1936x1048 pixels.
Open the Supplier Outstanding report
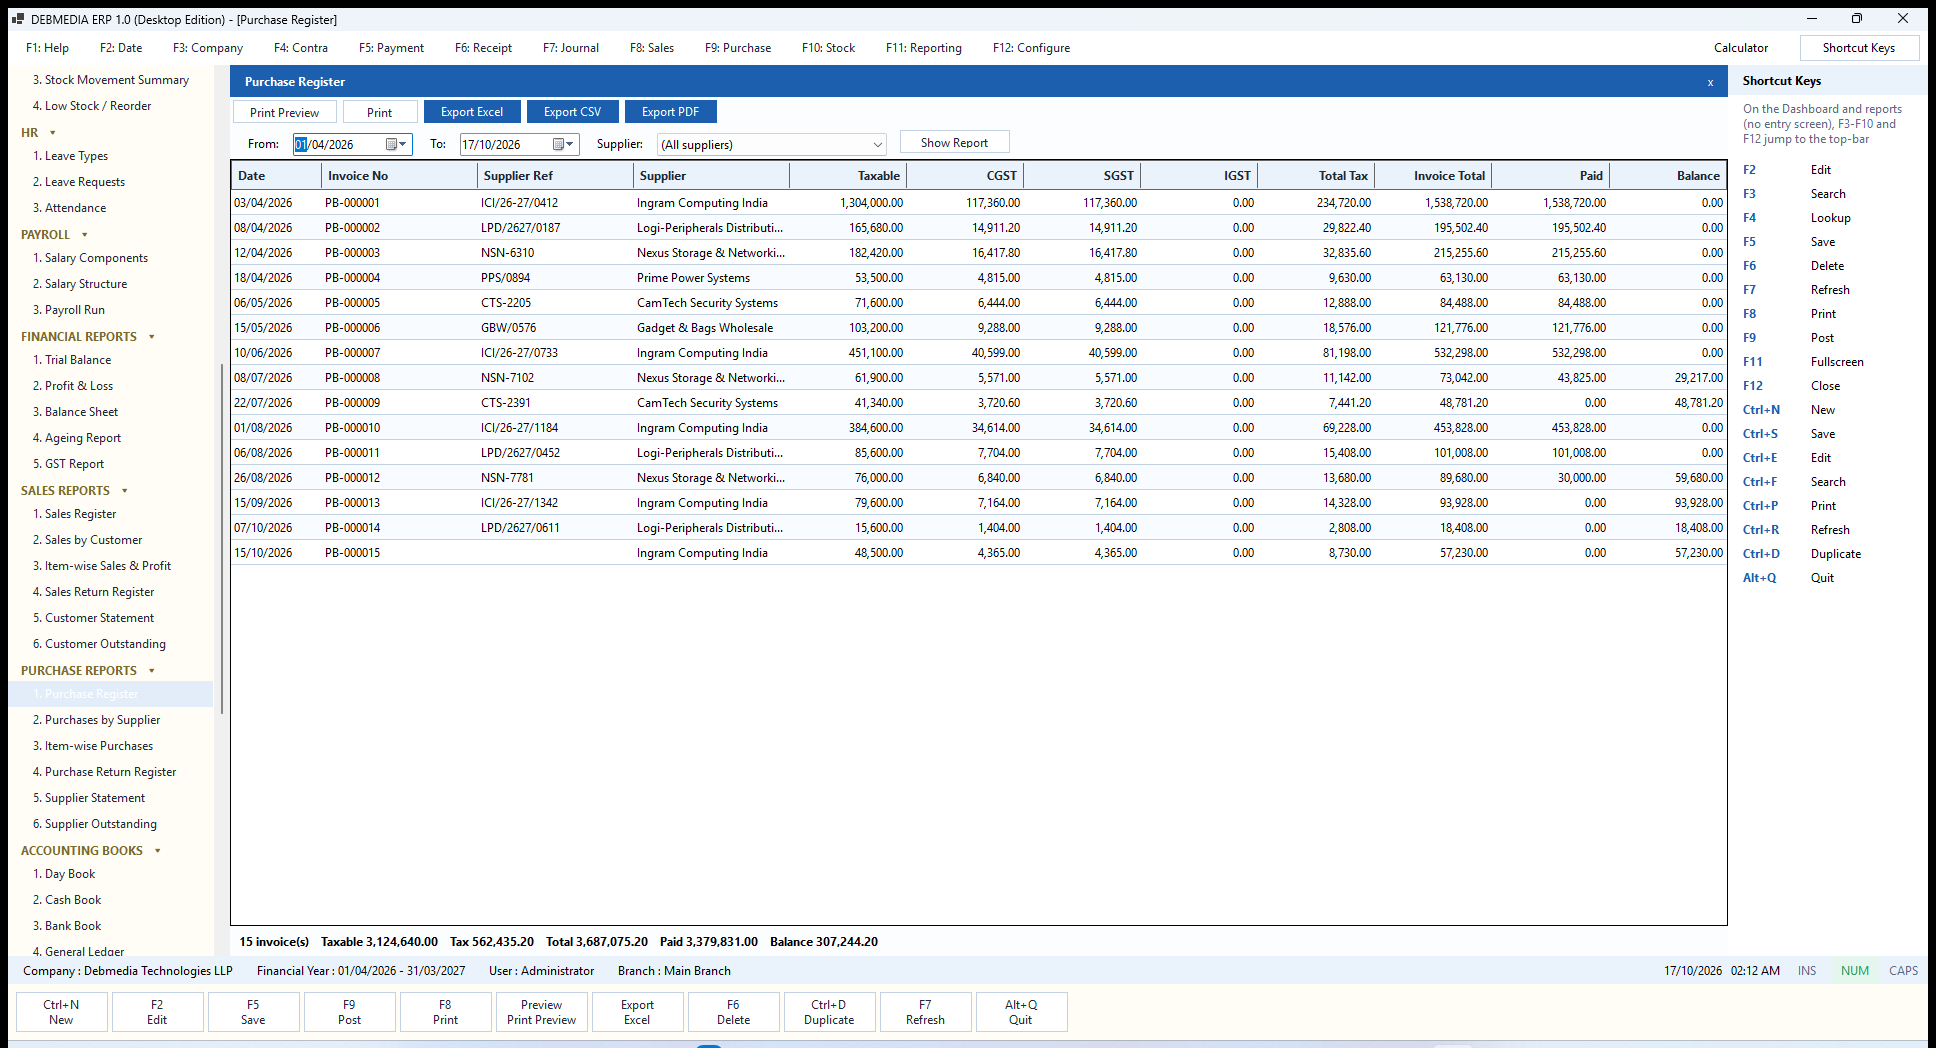[94, 824]
